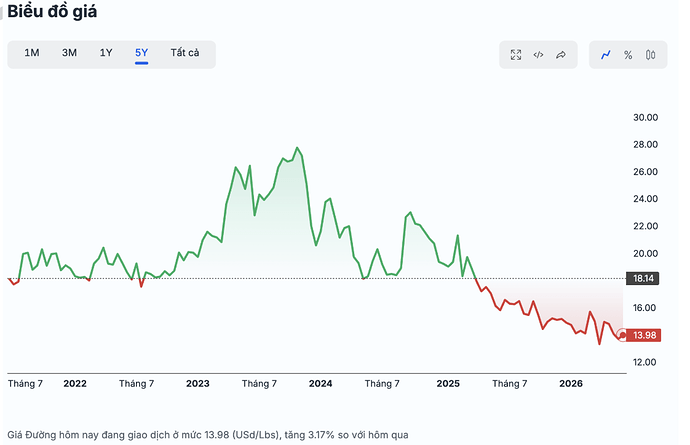Switch to candlestick chart view
The height and width of the screenshot is (445, 690).
(650, 55)
